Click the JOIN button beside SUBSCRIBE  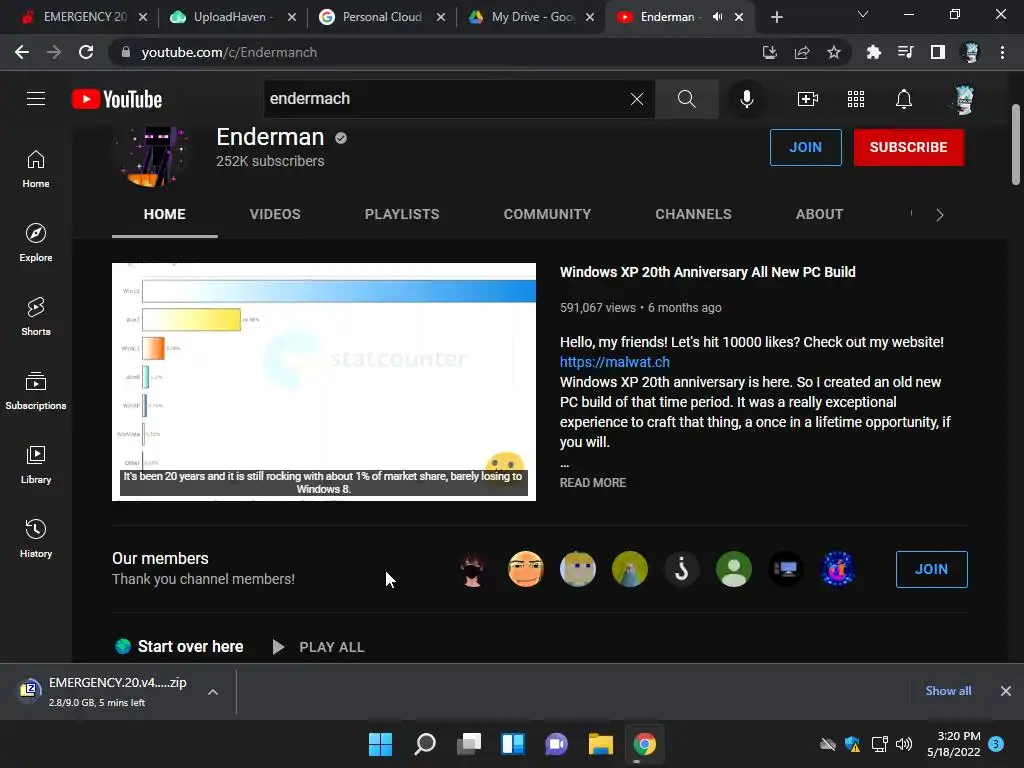805,148
